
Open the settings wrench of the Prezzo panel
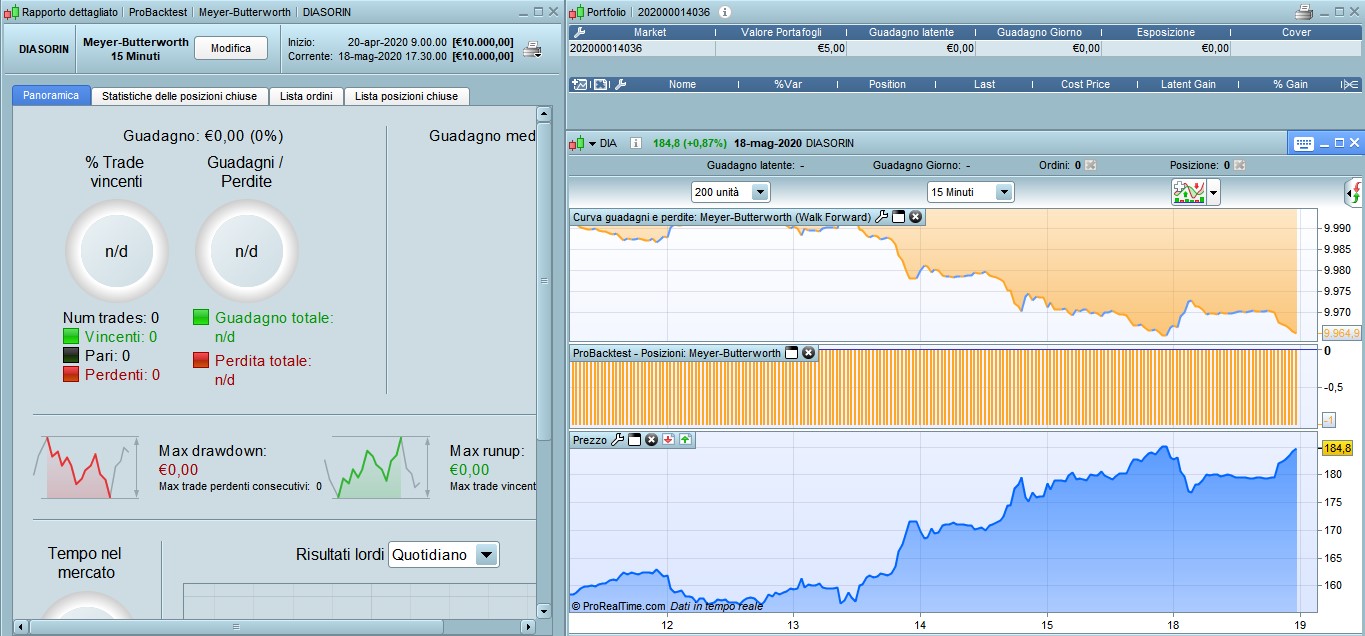(x=617, y=439)
